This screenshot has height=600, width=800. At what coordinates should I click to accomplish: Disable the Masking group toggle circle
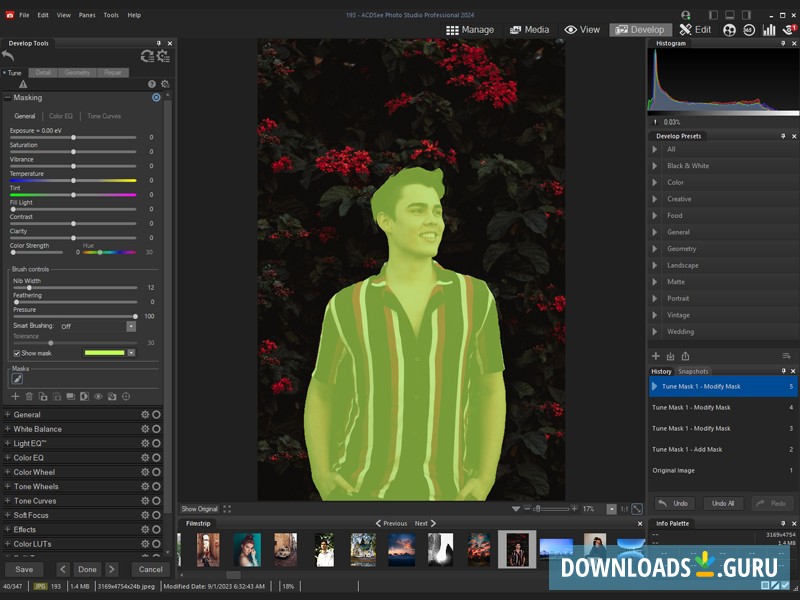[x=157, y=97]
